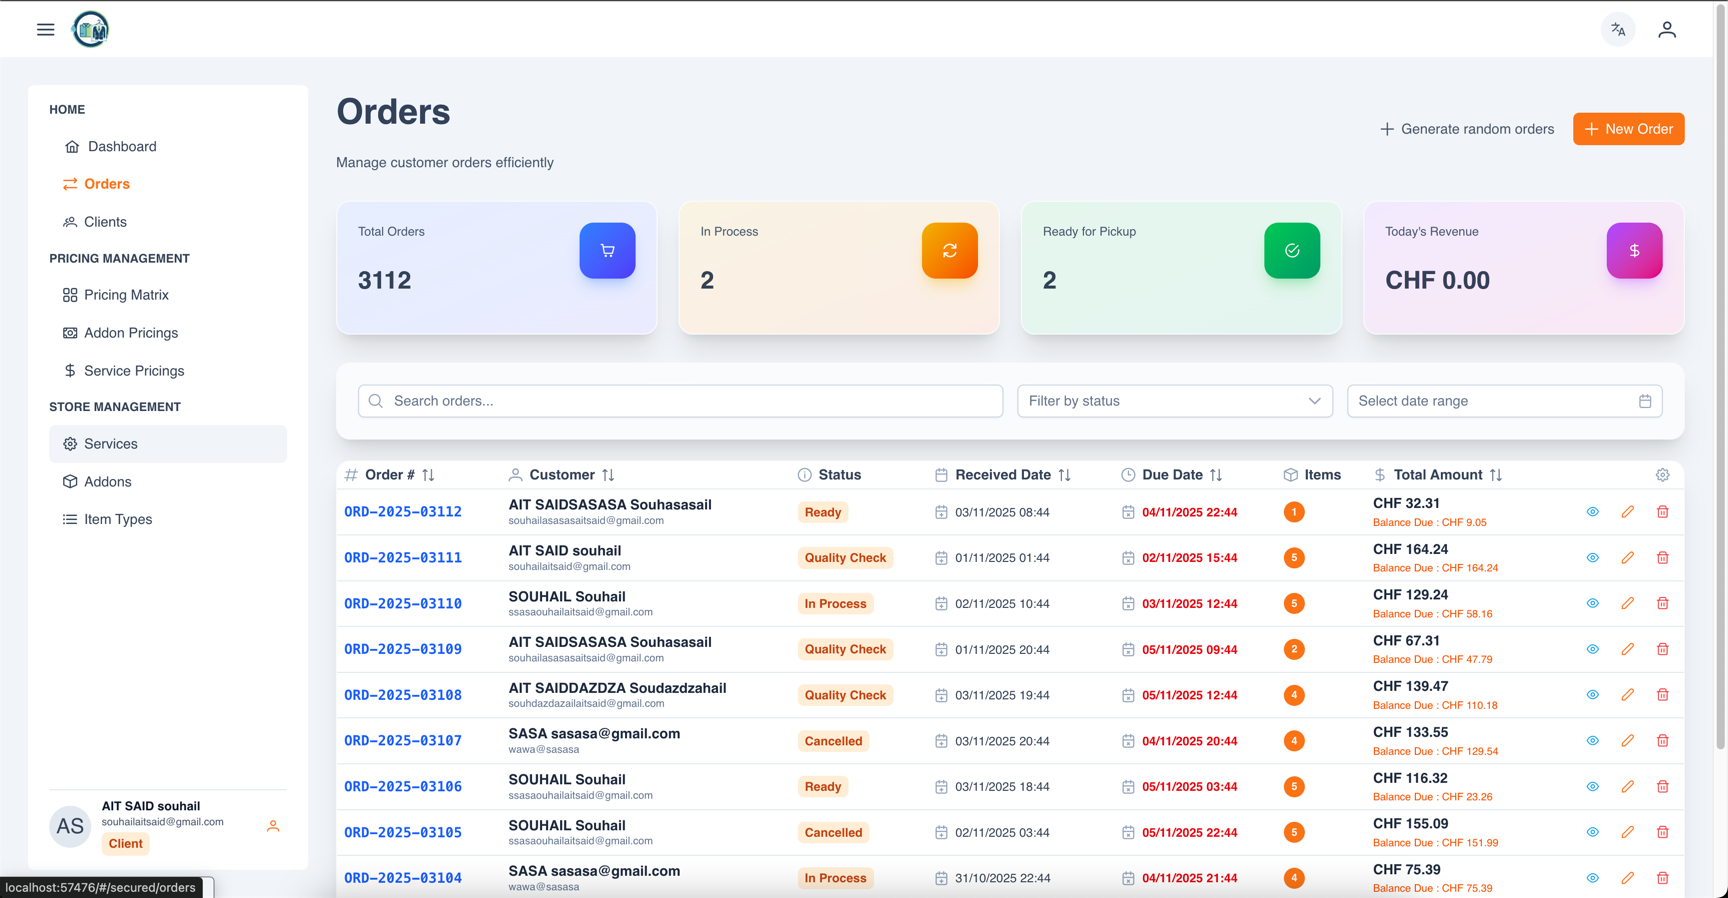Click the profile icon beside AIT SAID souhail
Screen dimensions: 1728x898
coord(273,826)
